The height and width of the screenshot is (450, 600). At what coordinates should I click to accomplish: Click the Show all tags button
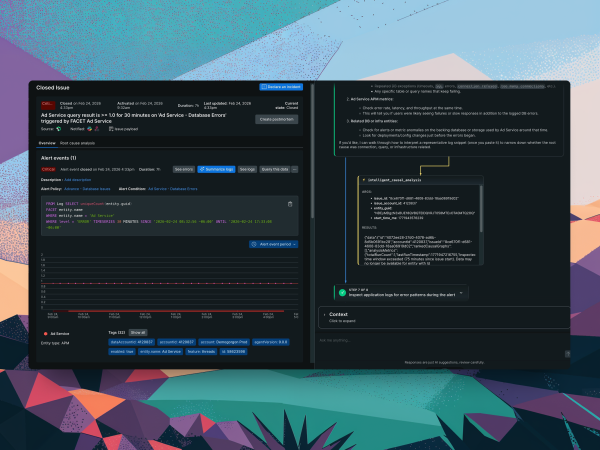tap(138, 333)
